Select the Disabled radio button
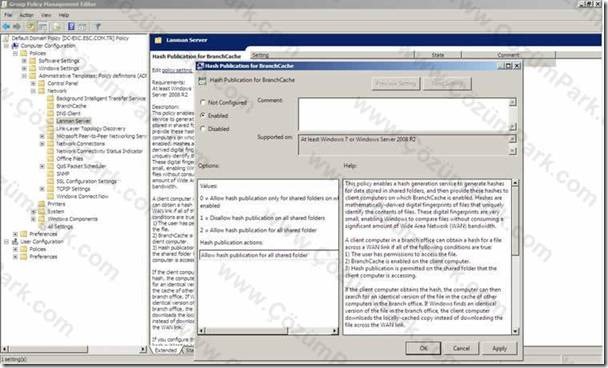 tap(203, 129)
